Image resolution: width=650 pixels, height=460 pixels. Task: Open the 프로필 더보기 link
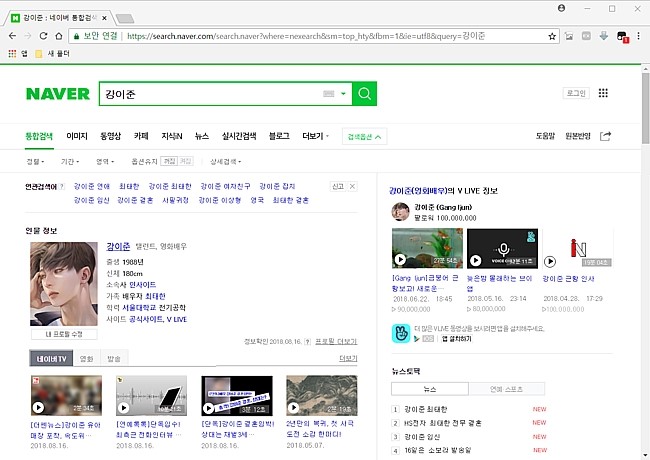click(x=336, y=341)
